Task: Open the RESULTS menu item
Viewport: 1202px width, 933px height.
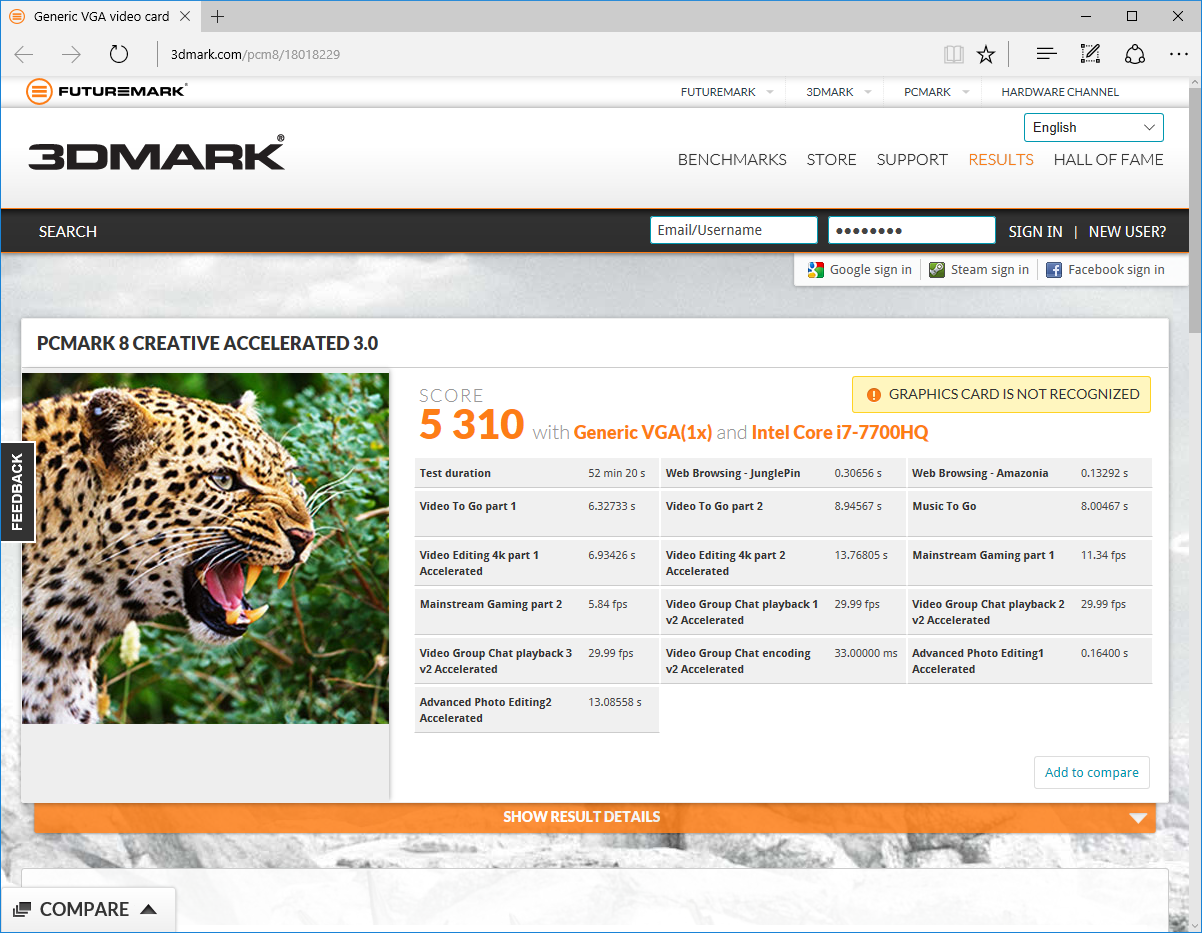Action: point(1001,160)
